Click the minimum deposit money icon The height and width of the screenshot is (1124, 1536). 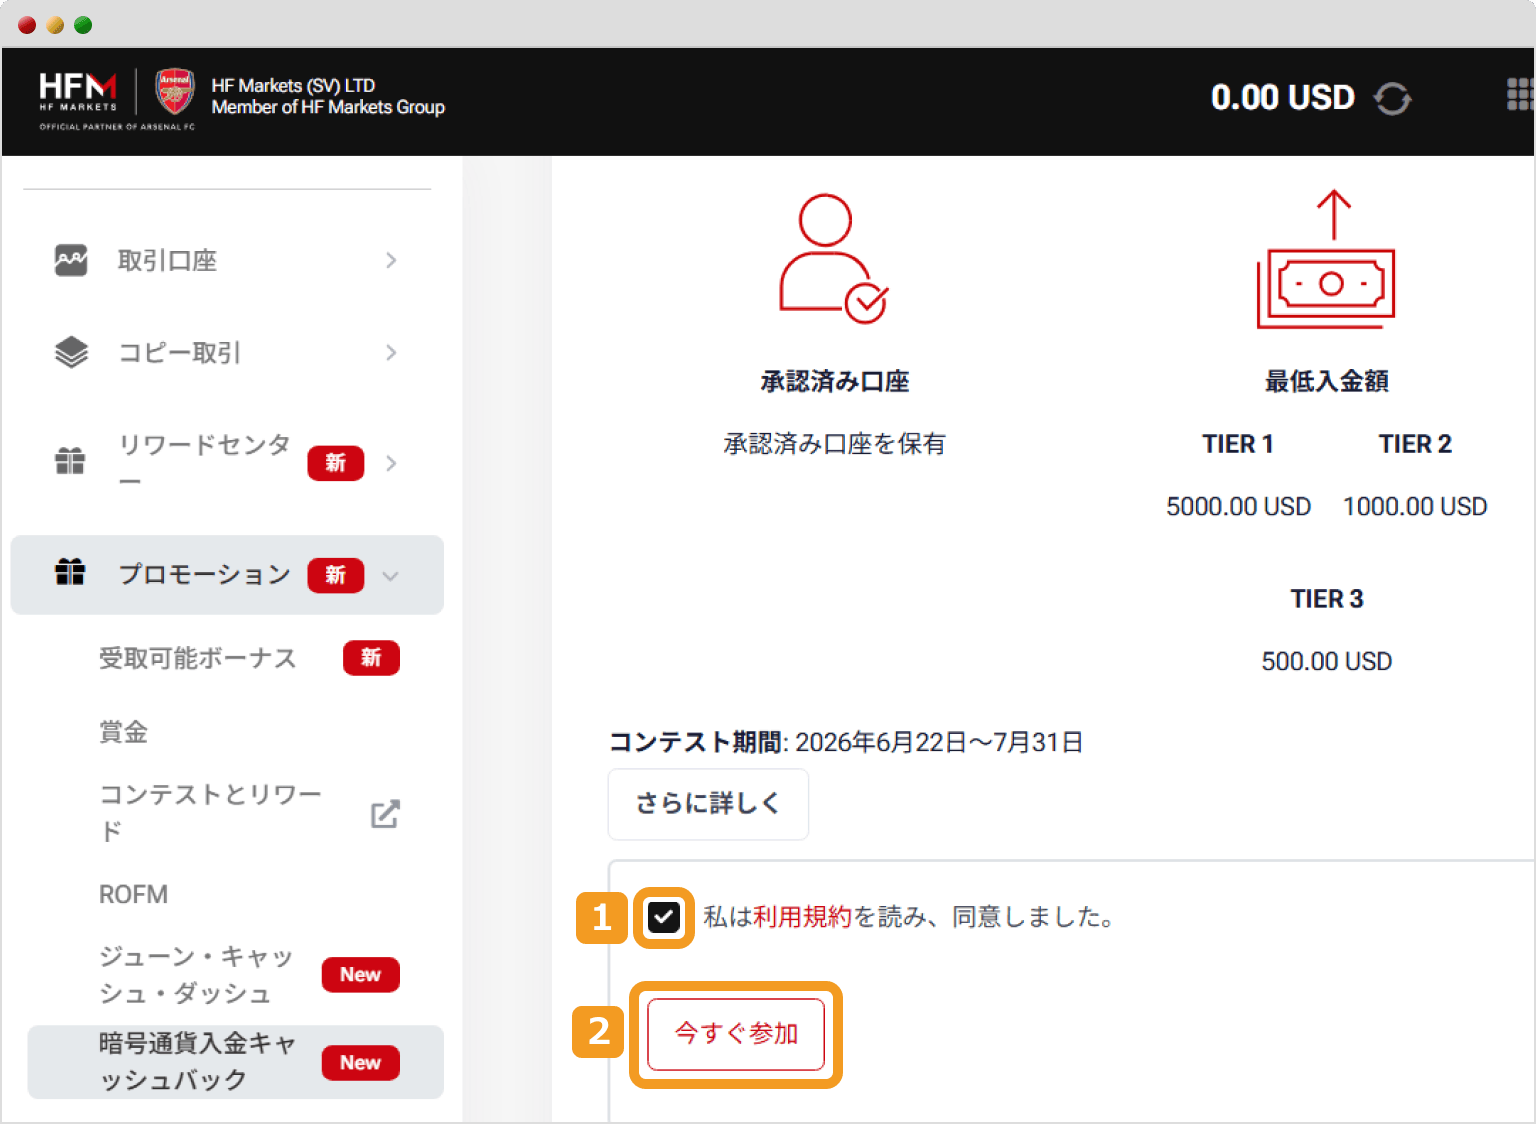coord(1326,259)
